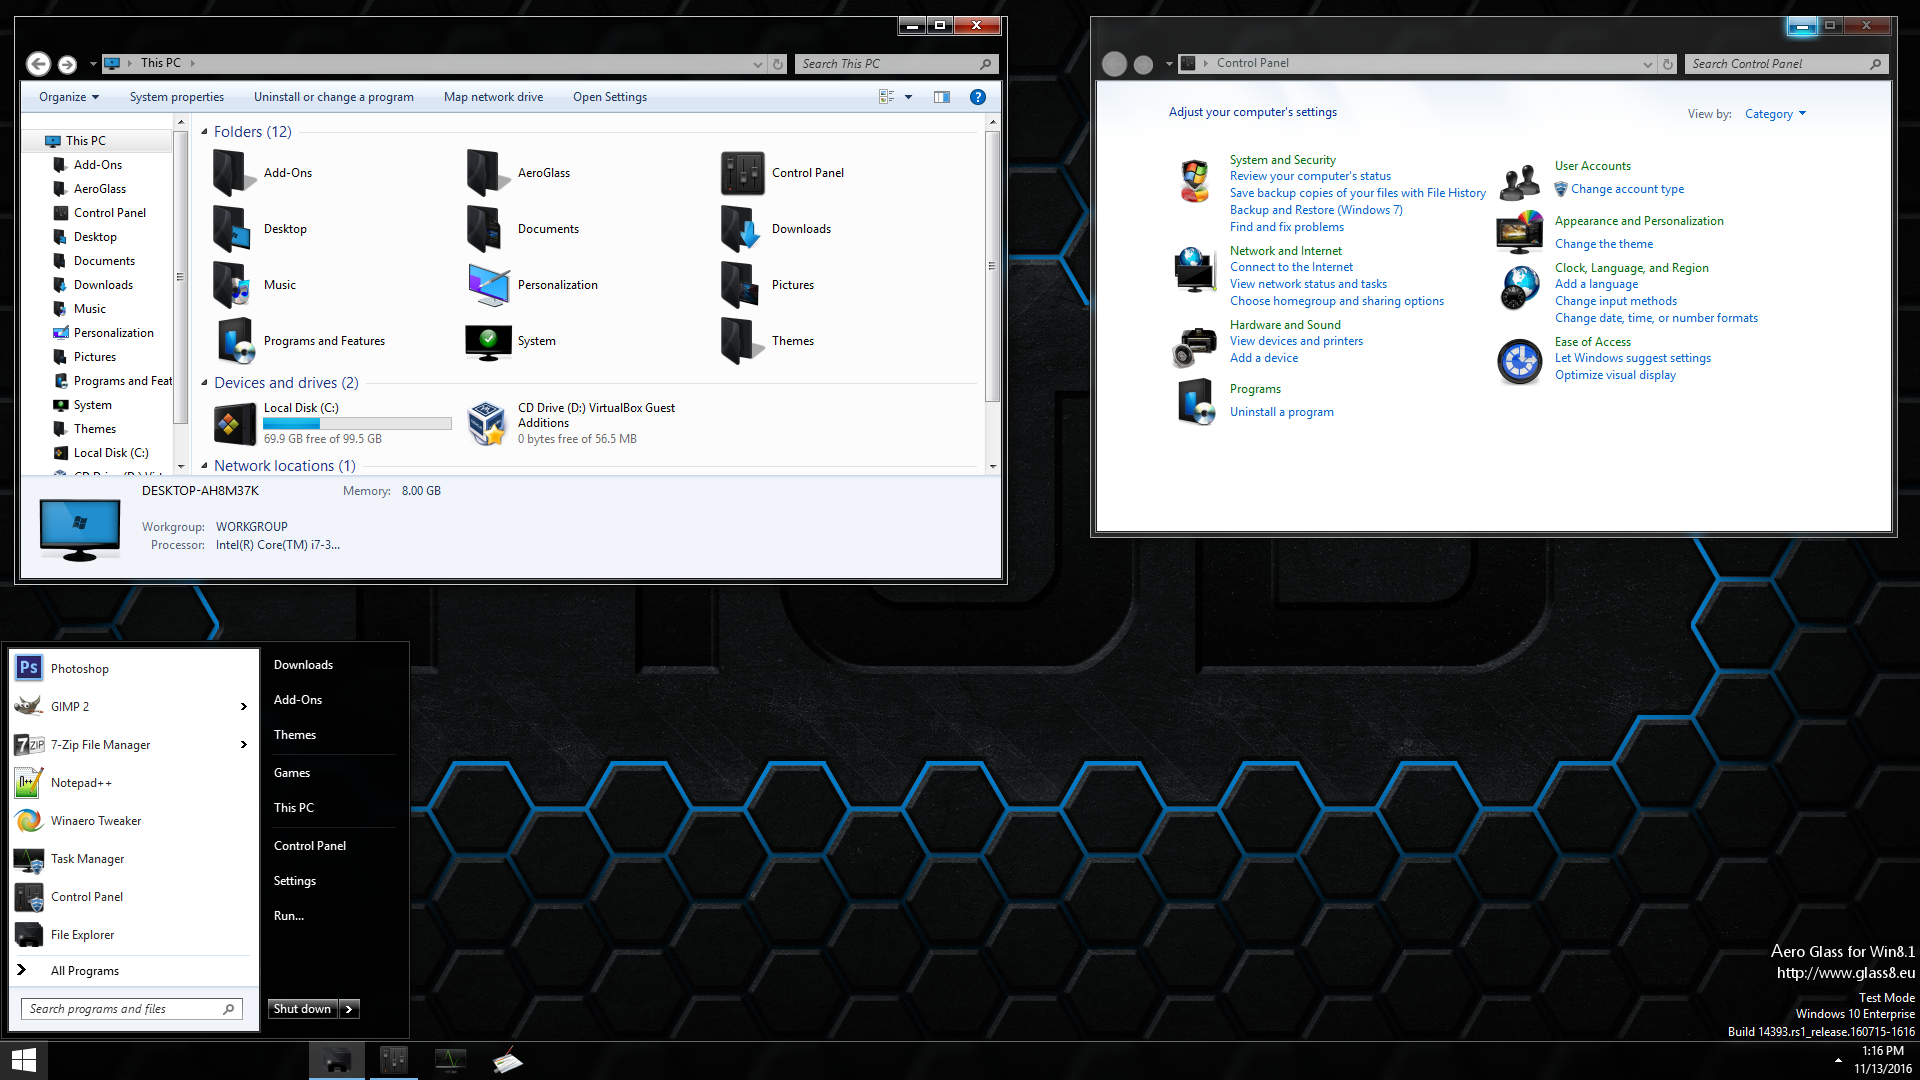Viewport: 1920px width, 1080px height.
Task: Click Change account type link
Action: pyautogui.click(x=1627, y=189)
